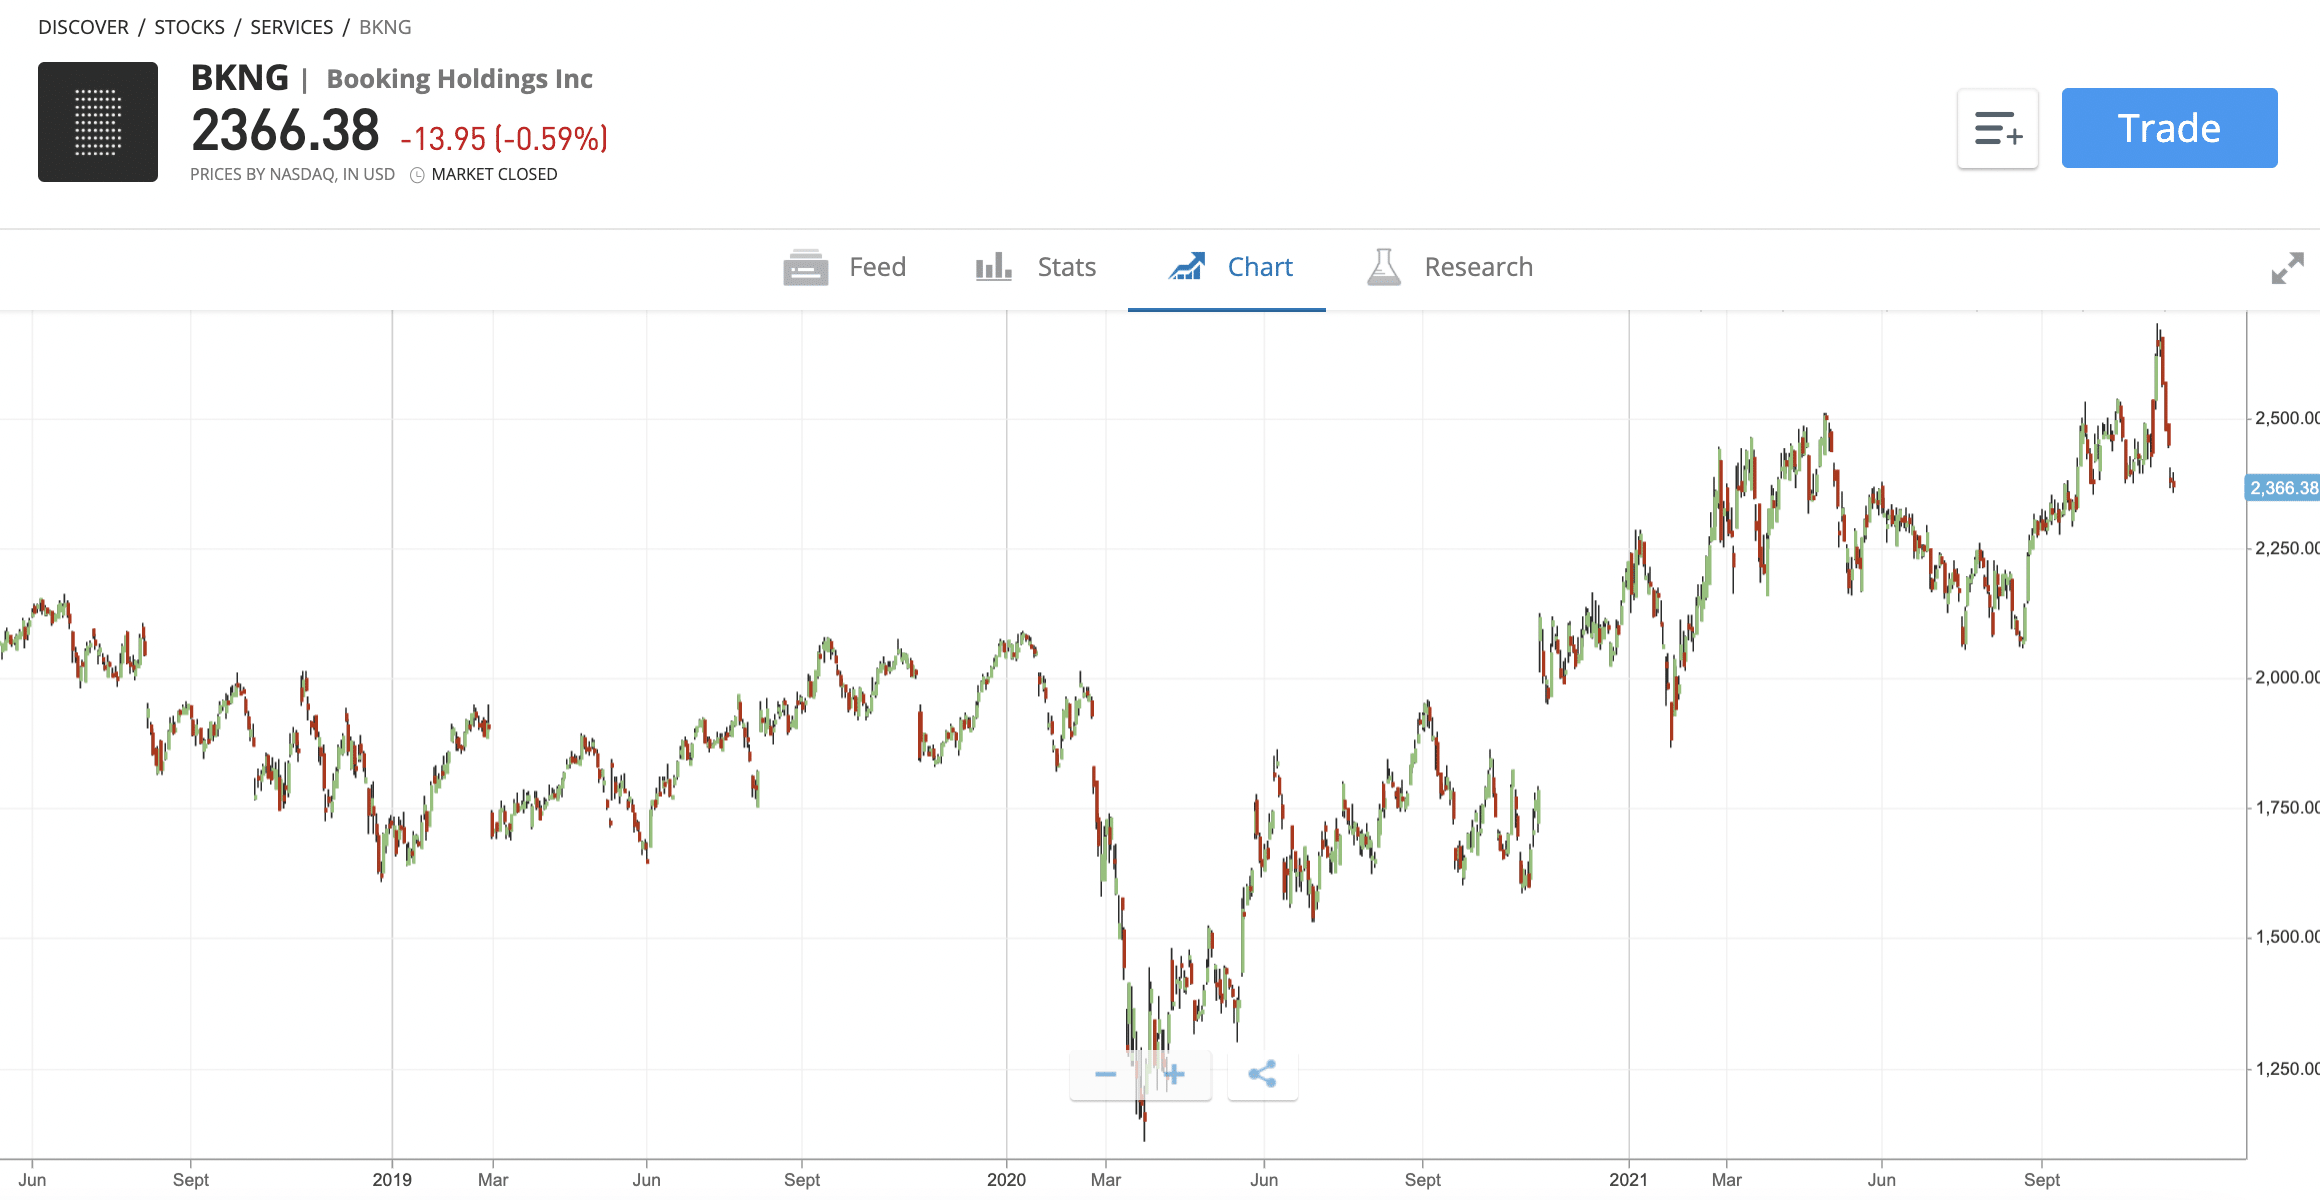Zoom in chart with plus button

[1175, 1075]
